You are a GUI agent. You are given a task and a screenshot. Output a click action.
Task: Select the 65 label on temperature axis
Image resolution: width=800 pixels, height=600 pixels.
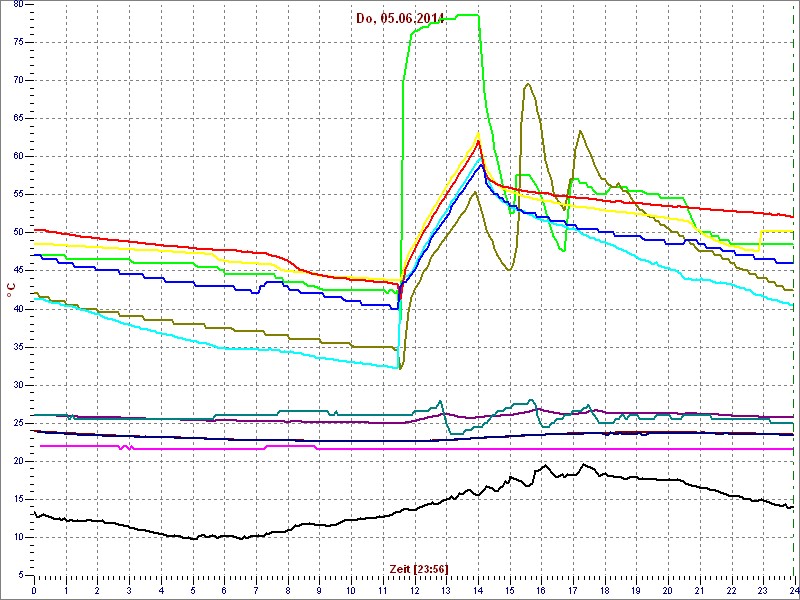coord(18,119)
